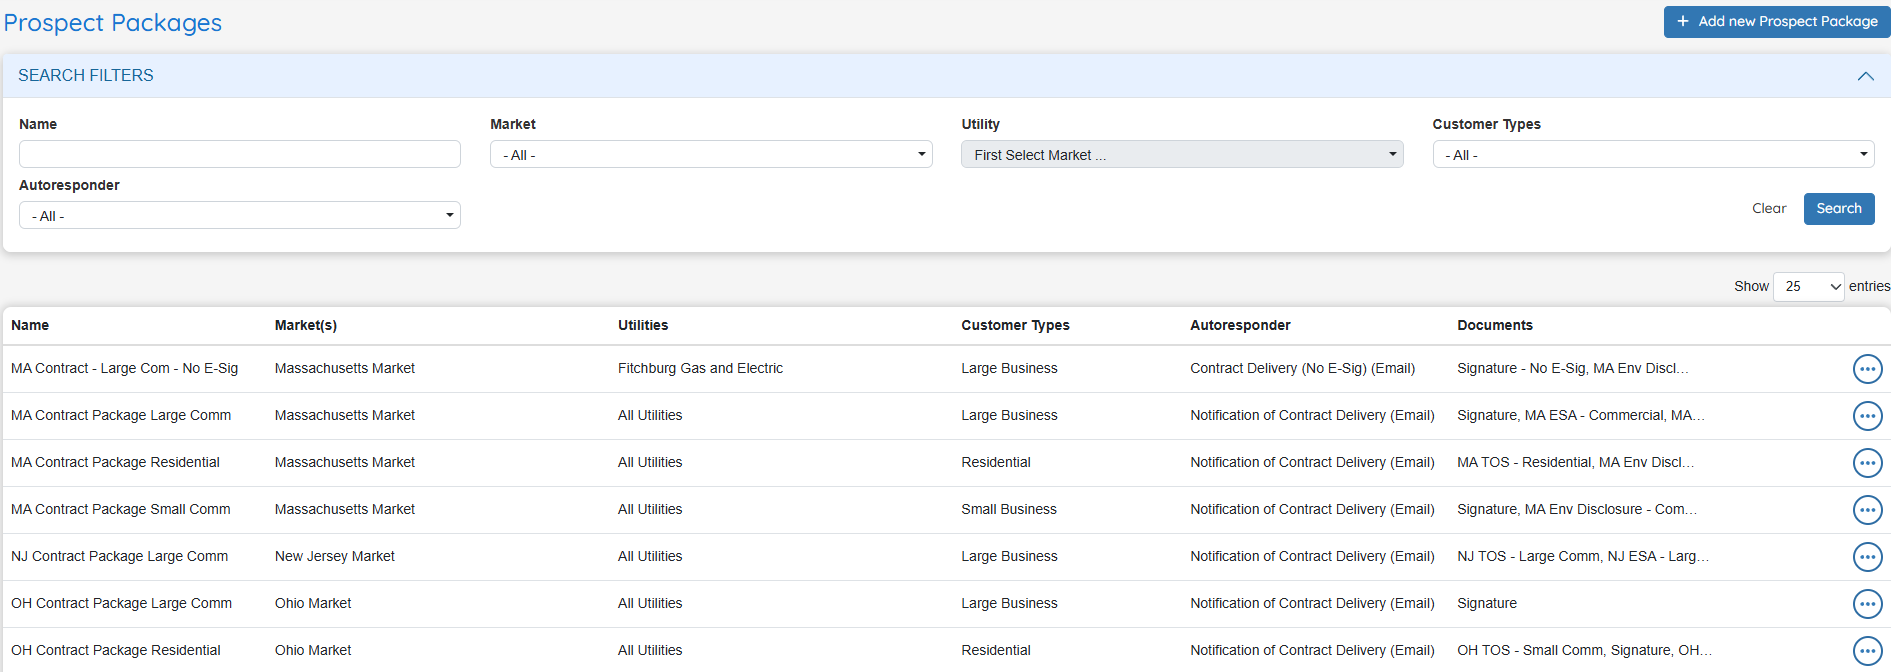1891x672 pixels.
Task: Clear the search filters
Action: pyautogui.click(x=1769, y=209)
